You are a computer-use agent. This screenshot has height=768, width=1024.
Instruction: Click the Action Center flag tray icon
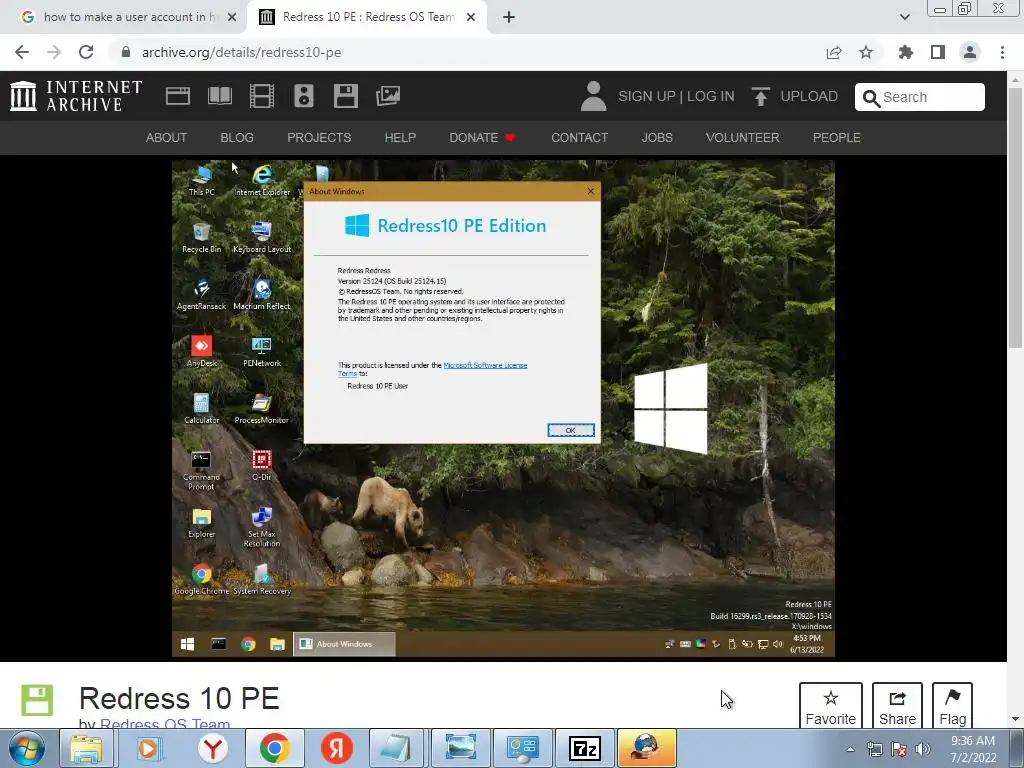point(899,749)
